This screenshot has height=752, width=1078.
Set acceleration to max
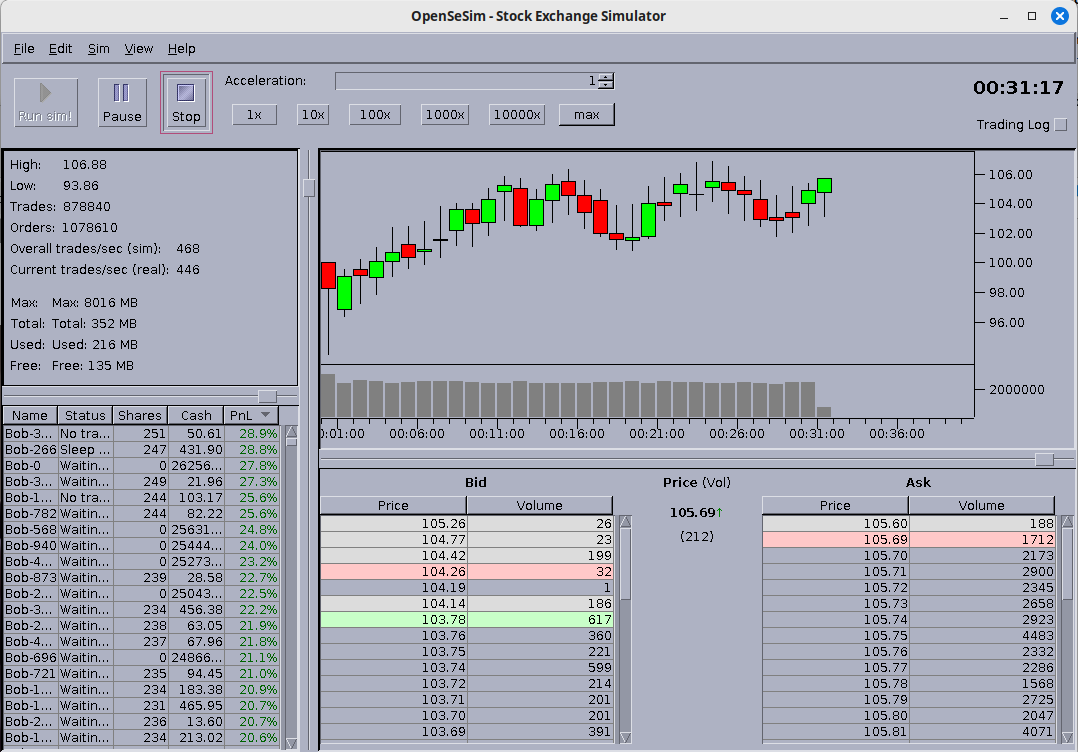click(x=586, y=115)
